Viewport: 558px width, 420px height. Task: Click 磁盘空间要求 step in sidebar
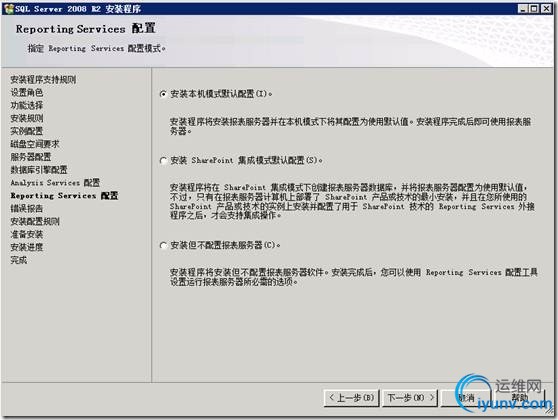point(35,144)
